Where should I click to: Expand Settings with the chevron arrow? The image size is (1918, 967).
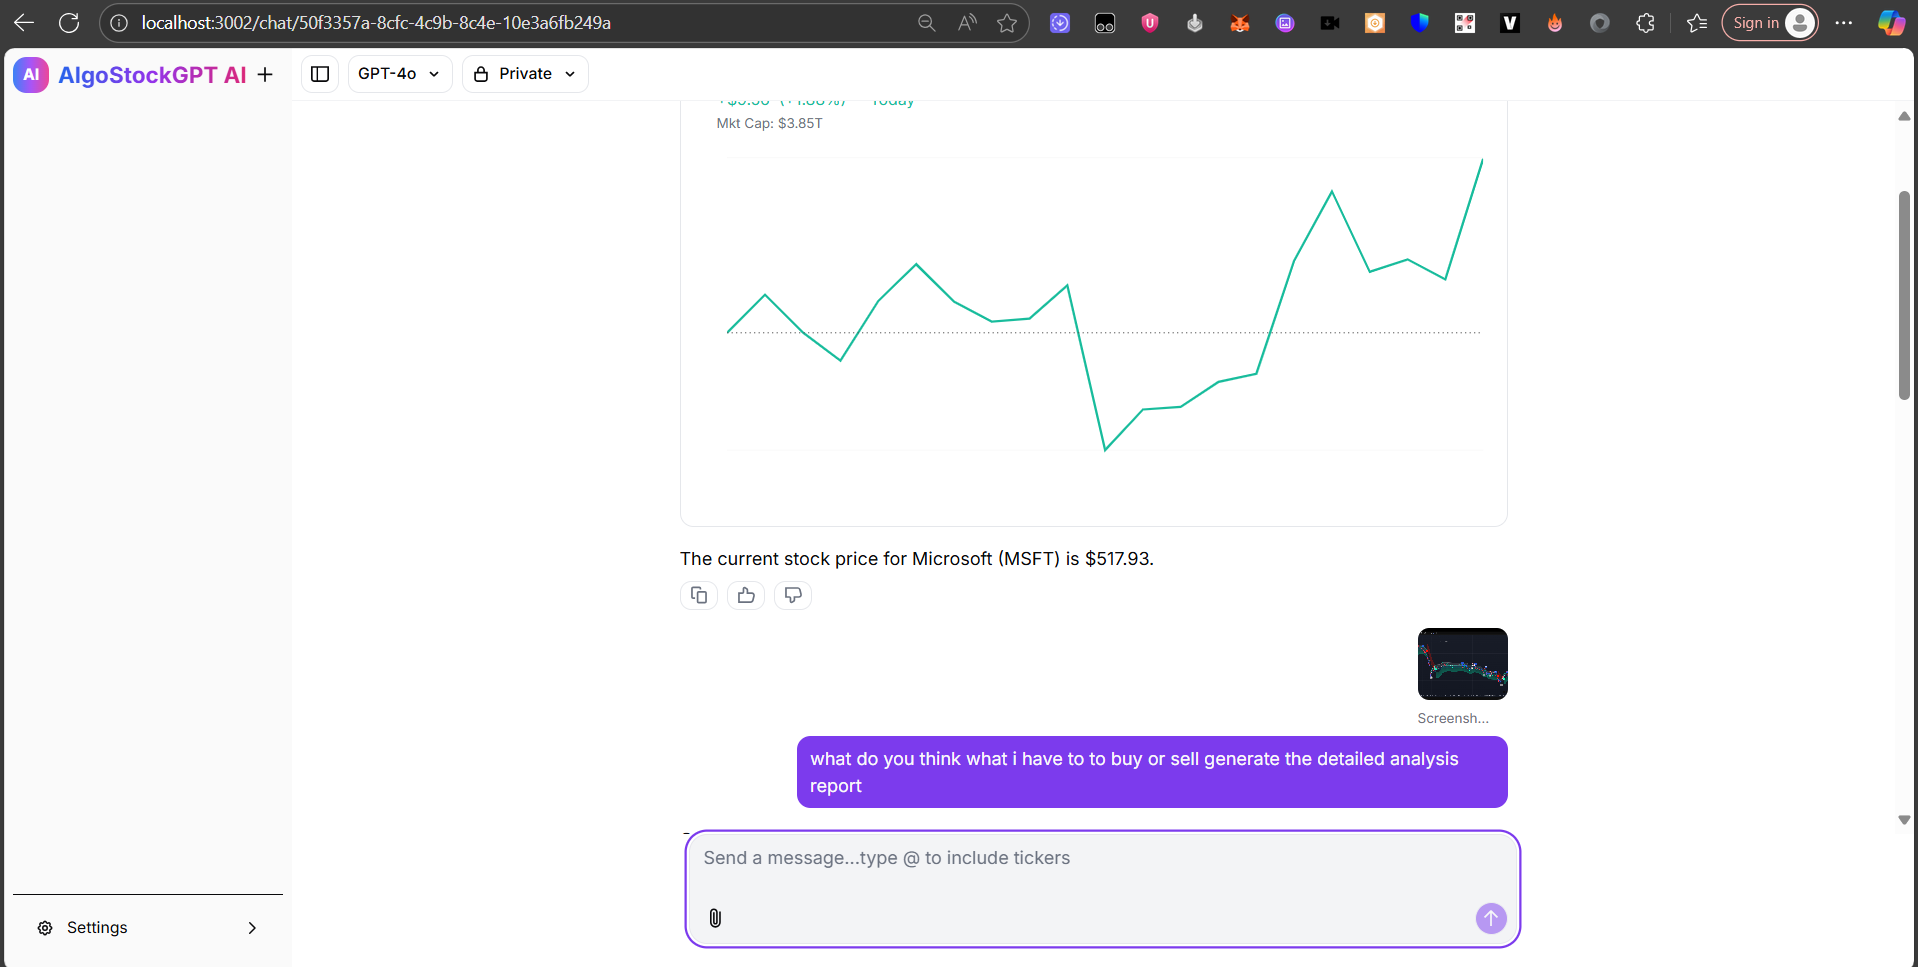pos(252,928)
